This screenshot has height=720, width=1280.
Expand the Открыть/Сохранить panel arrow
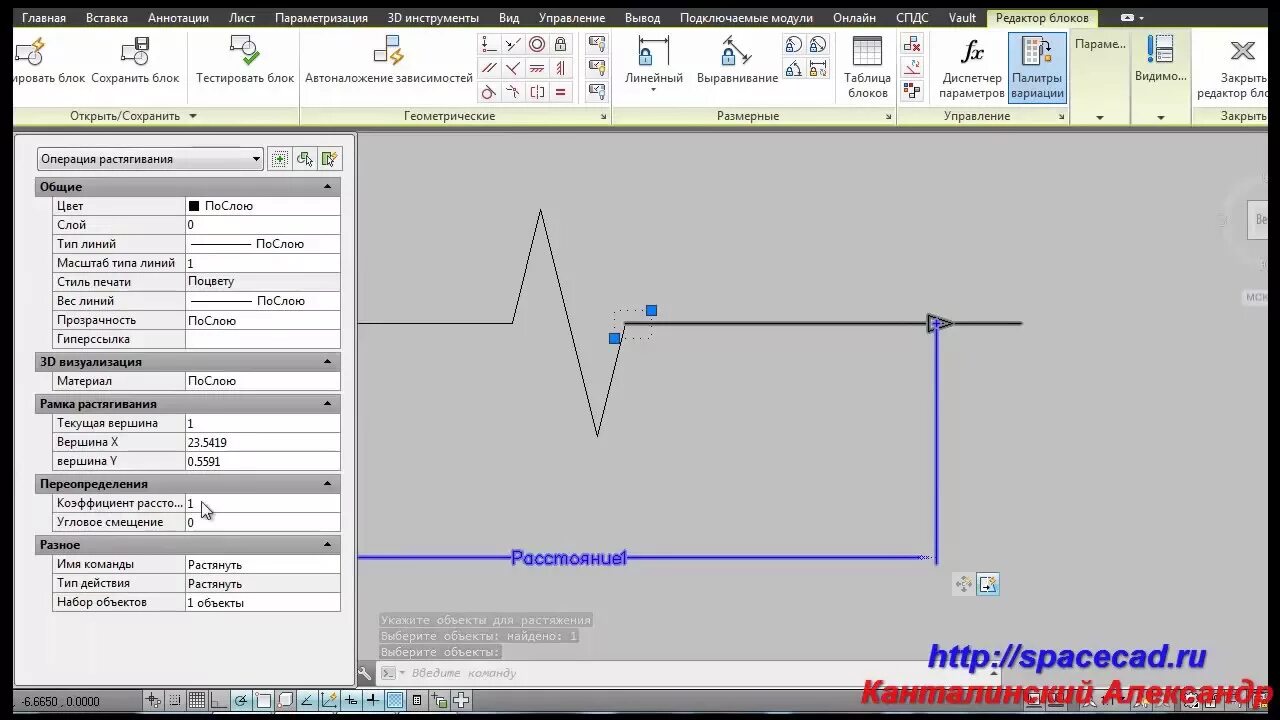[193, 116]
